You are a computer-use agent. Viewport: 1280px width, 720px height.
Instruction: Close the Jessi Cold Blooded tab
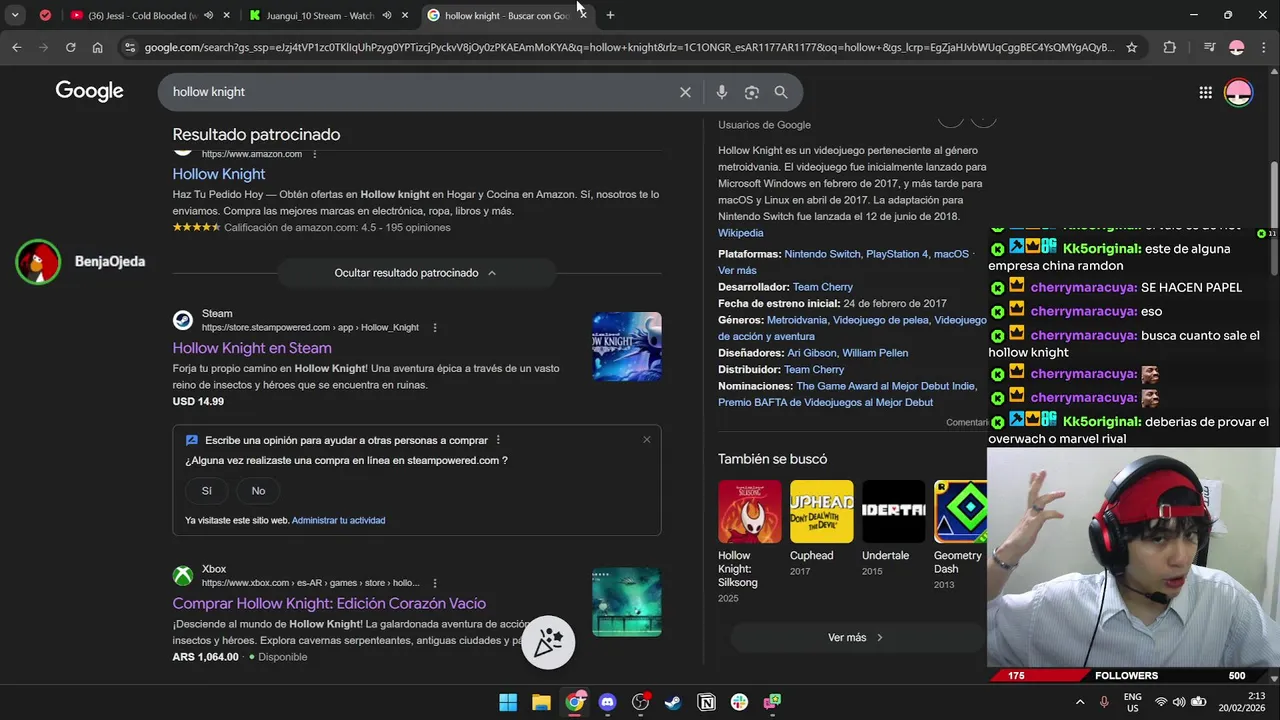(x=227, y=15)
